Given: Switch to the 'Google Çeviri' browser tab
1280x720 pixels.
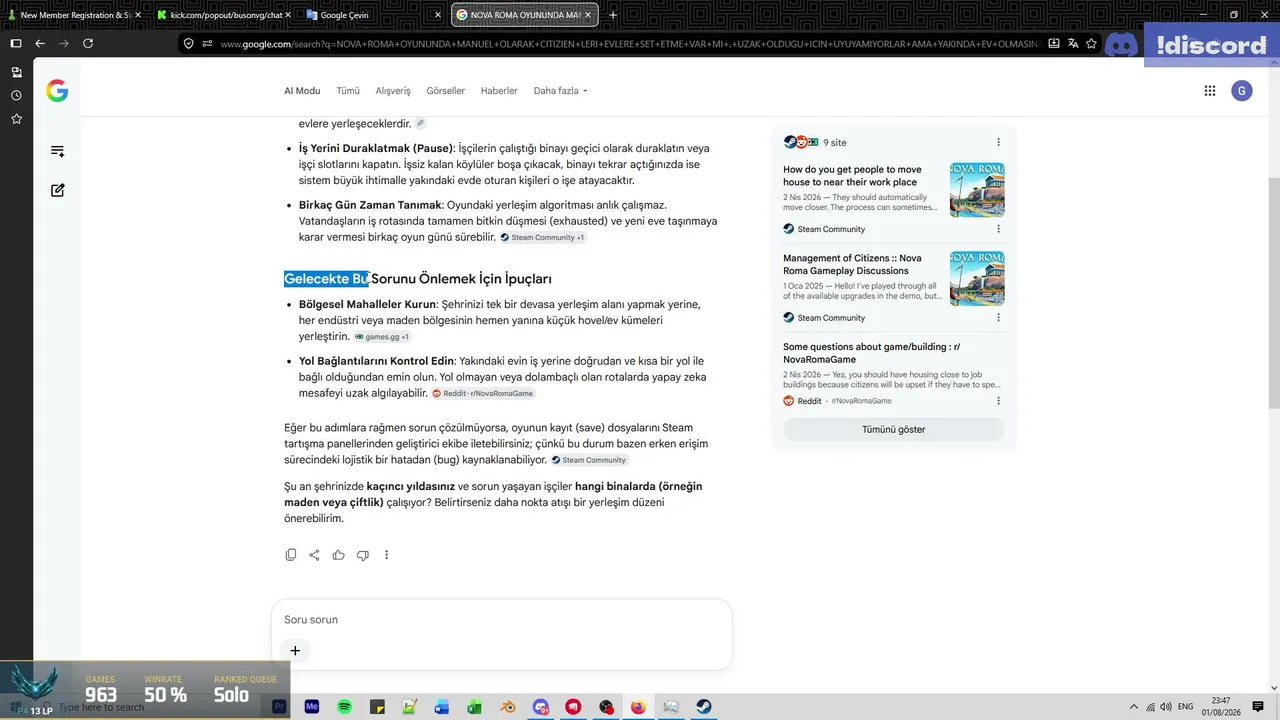Looking at the screenshot, I should pyautogui.click(x=373, y=15).
